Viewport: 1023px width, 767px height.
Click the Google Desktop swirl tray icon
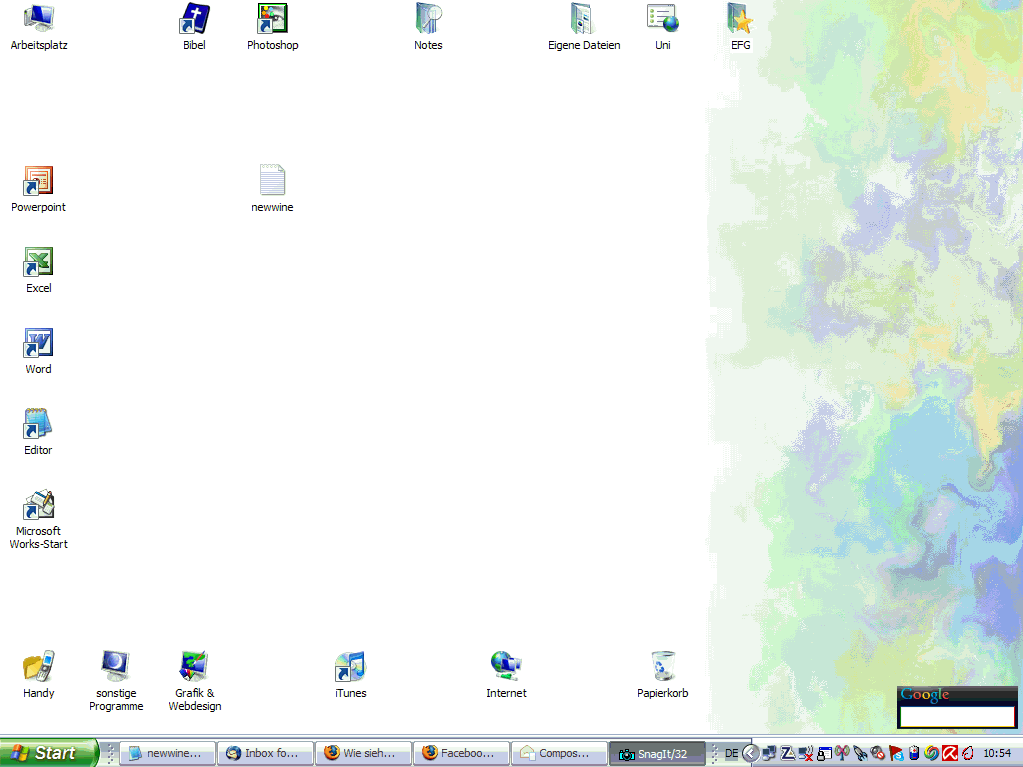click(x=932, y=753)
